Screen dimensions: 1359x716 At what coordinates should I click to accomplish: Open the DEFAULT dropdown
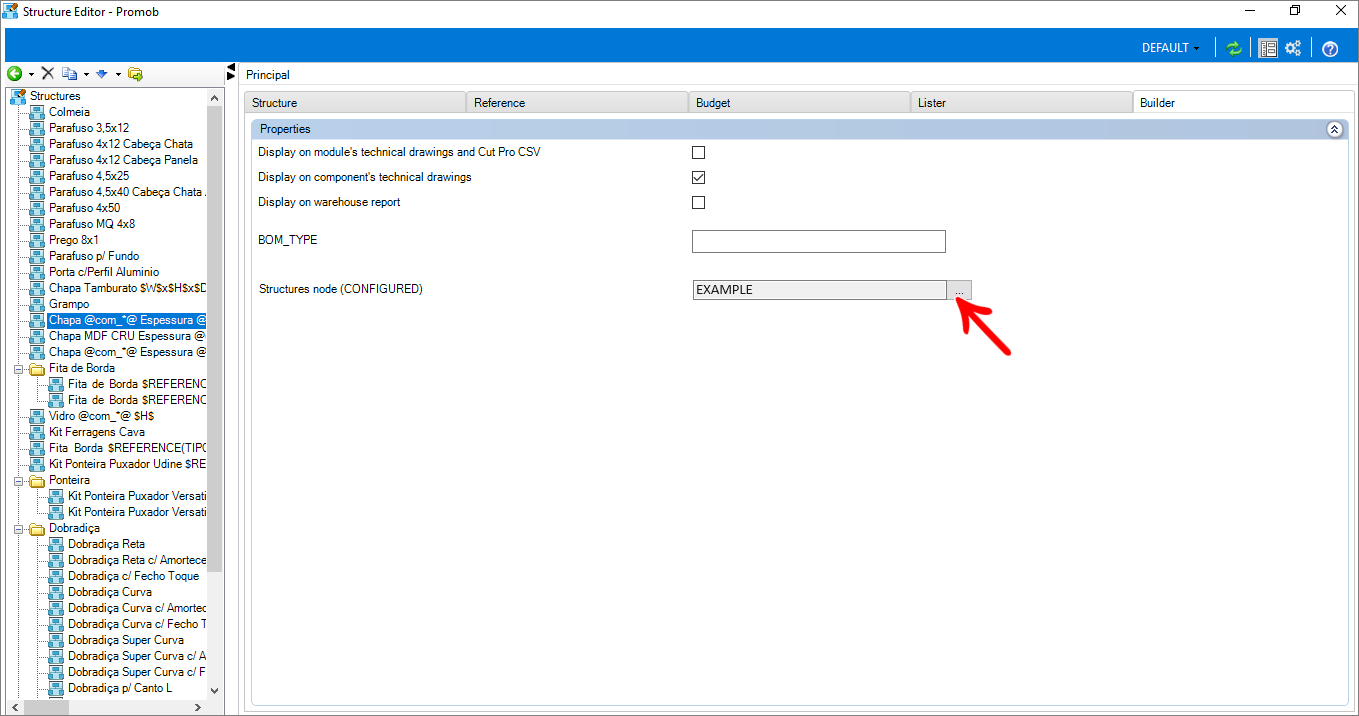point(1171,48)
